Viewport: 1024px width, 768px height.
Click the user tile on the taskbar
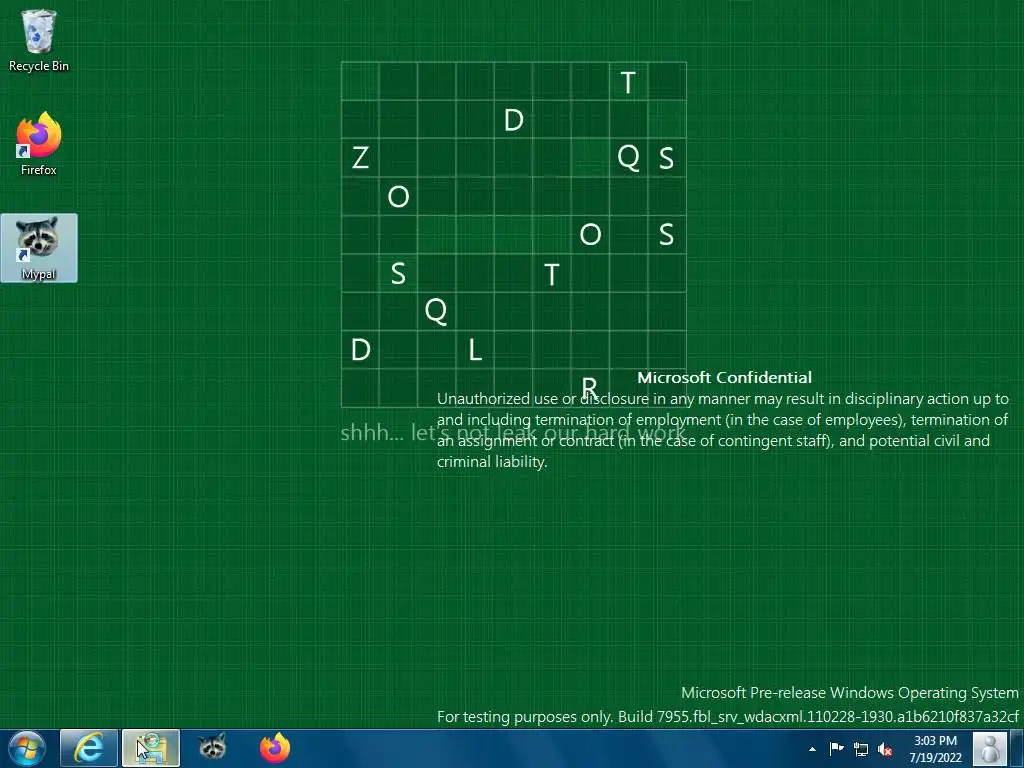[x=989, y=748]
